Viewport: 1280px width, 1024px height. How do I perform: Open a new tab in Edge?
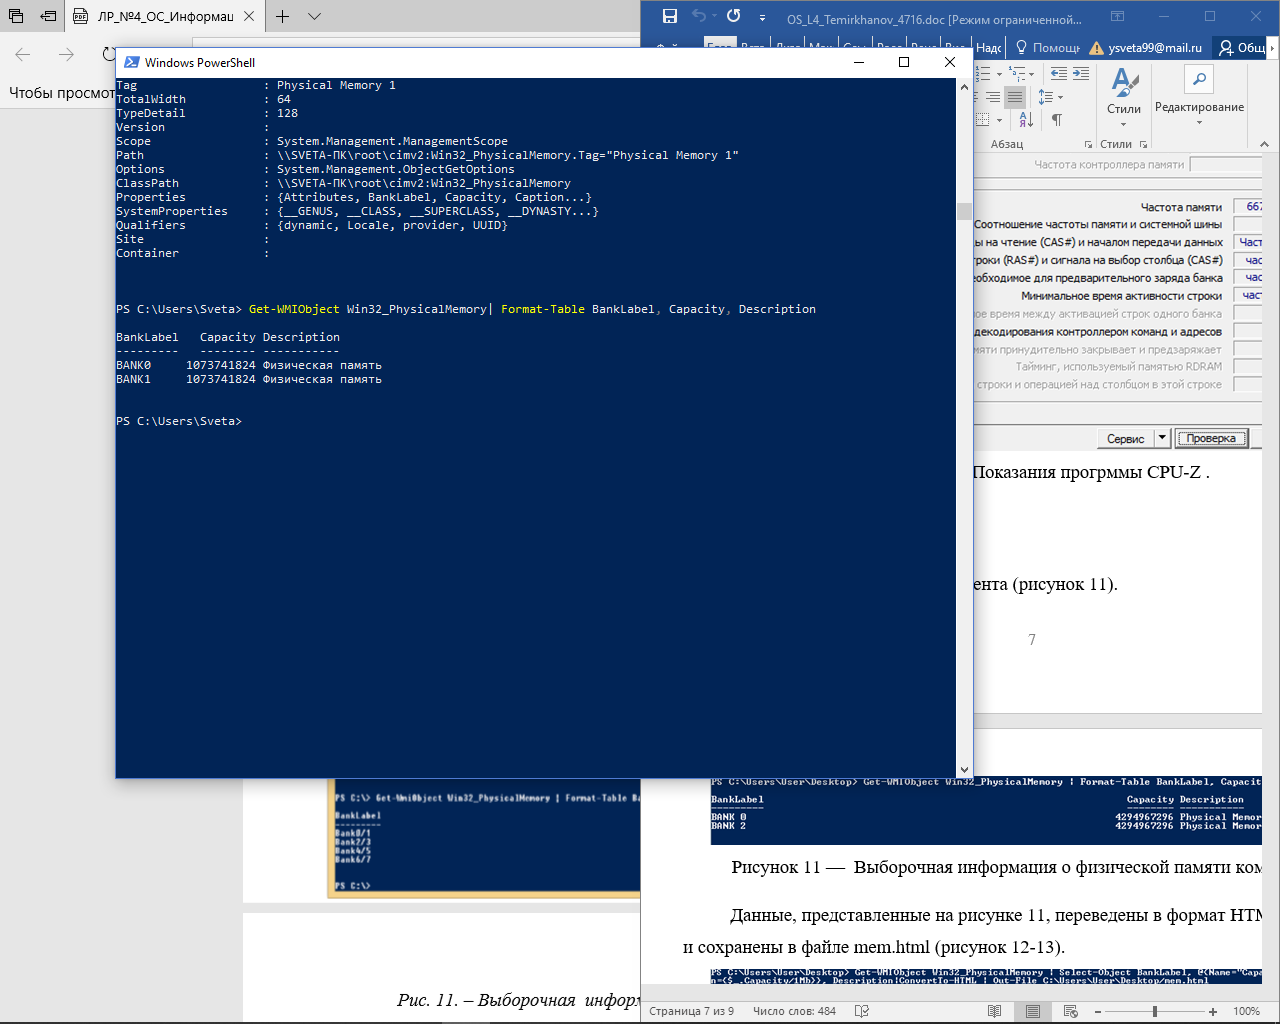coord(283,16)
